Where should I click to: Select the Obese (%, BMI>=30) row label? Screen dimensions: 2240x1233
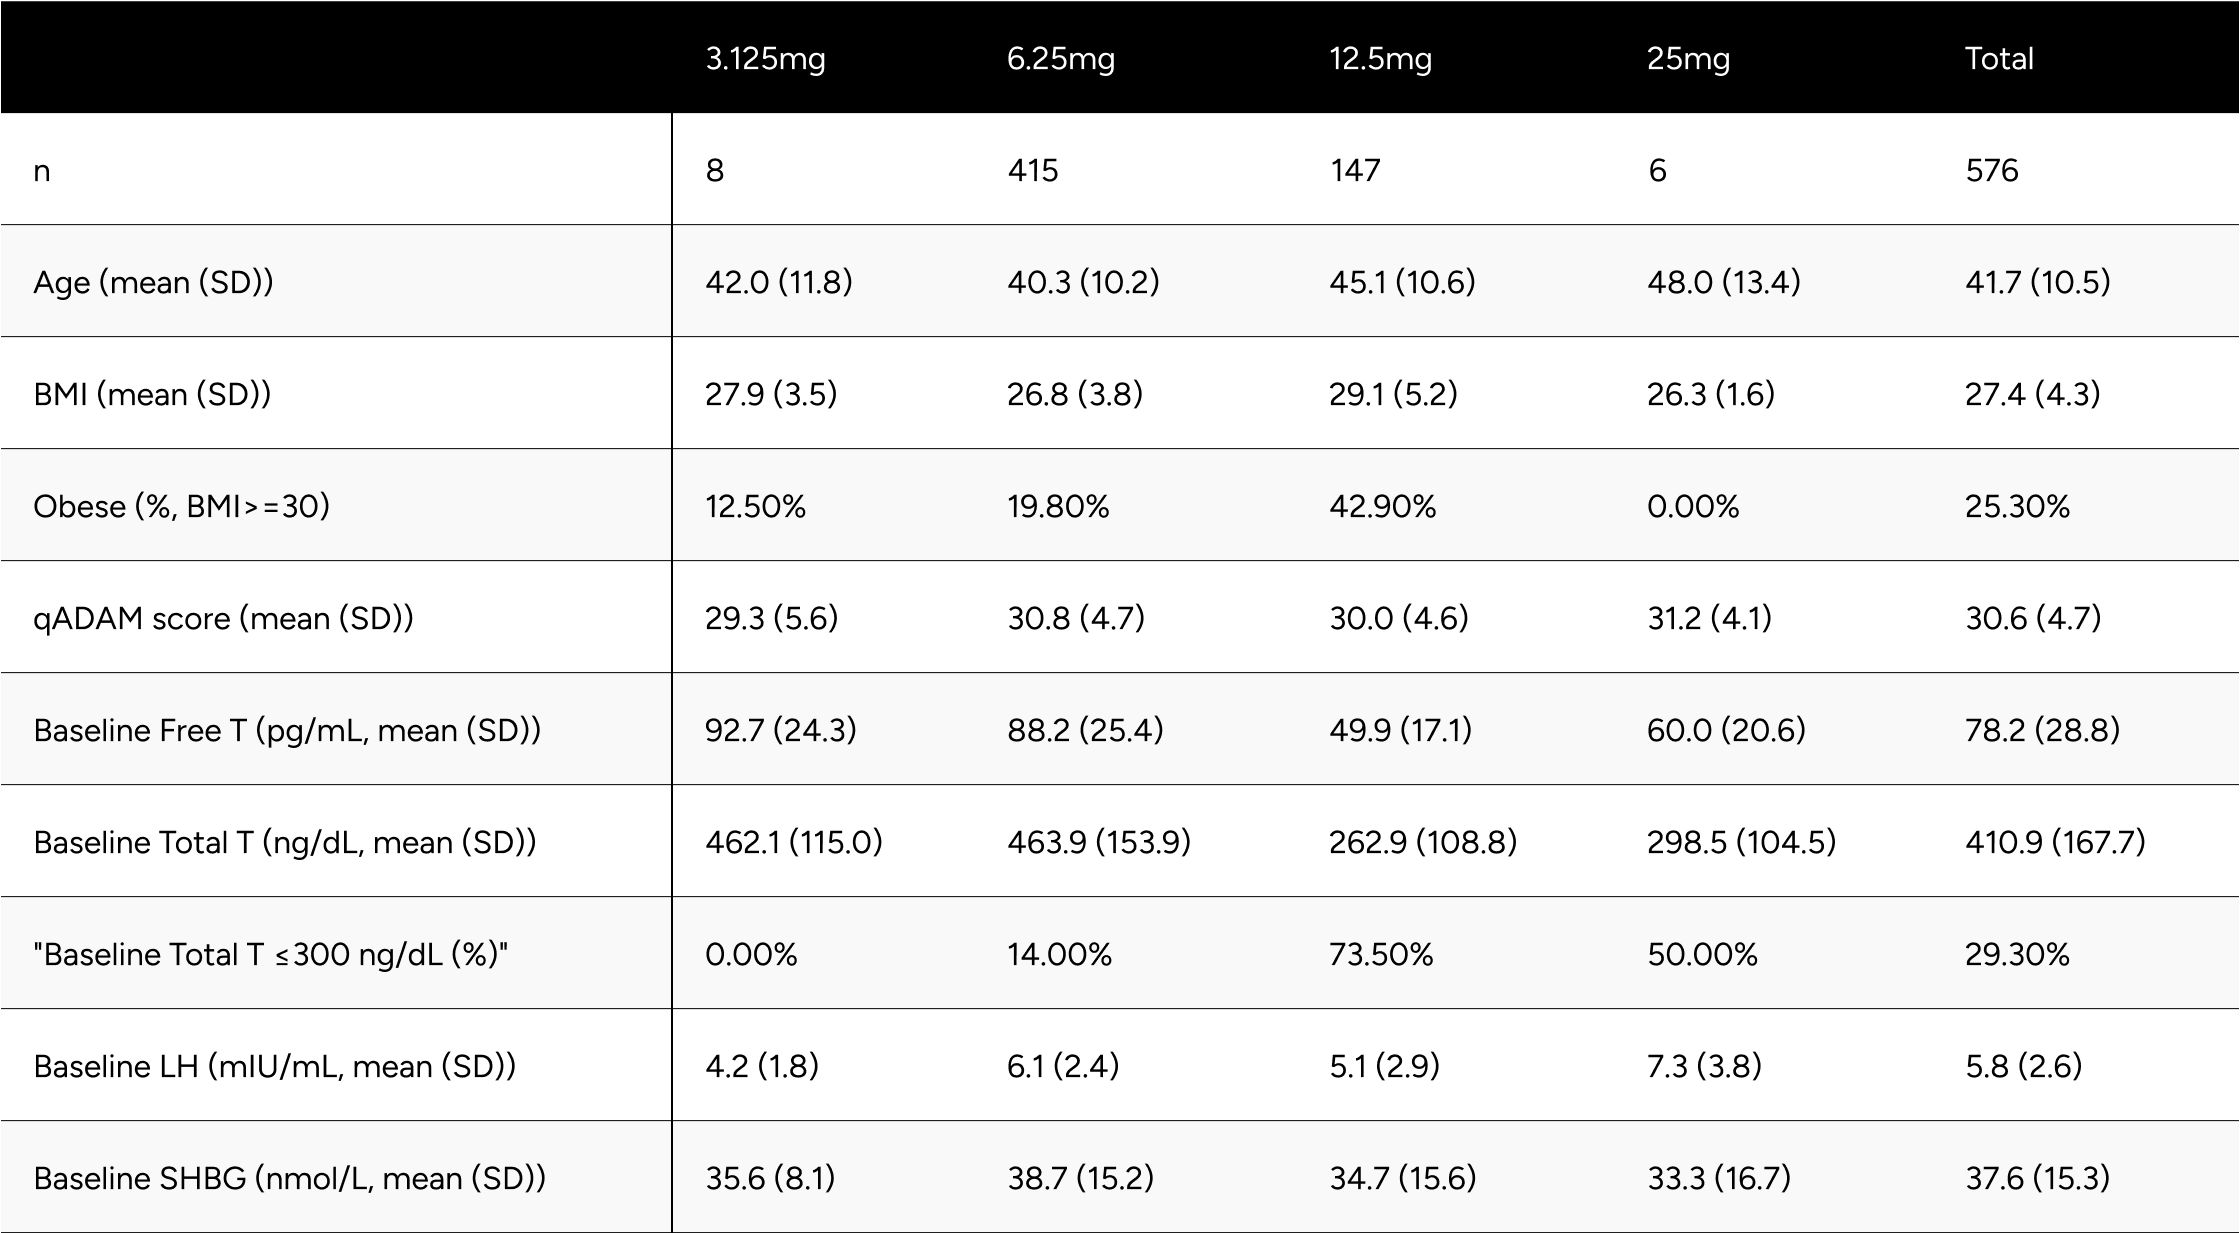click(181, 507)
